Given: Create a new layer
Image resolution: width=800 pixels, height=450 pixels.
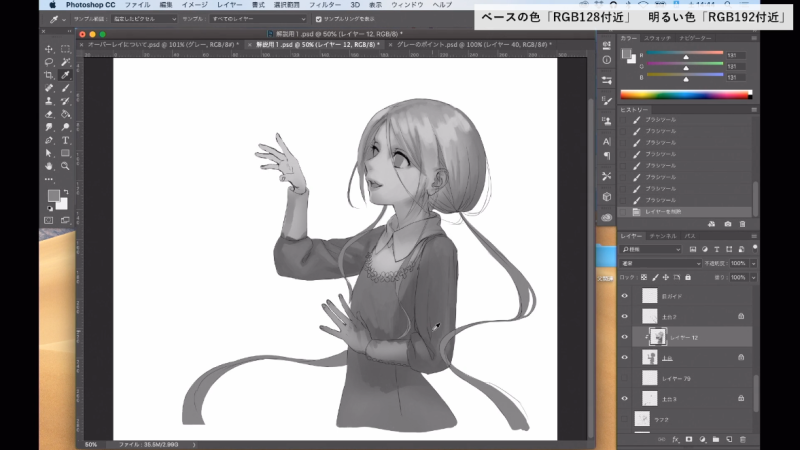Looking at the screenshot, I should click(x=729, y=439).
